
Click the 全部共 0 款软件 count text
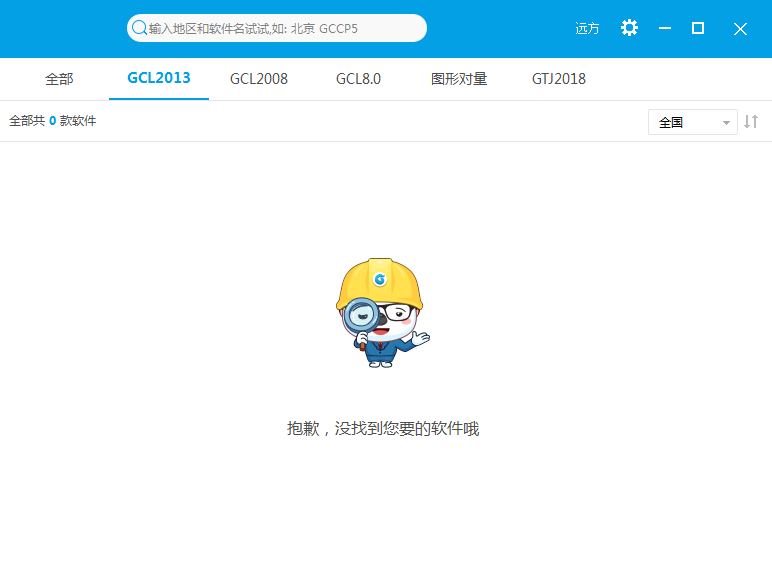pos(53,121)
